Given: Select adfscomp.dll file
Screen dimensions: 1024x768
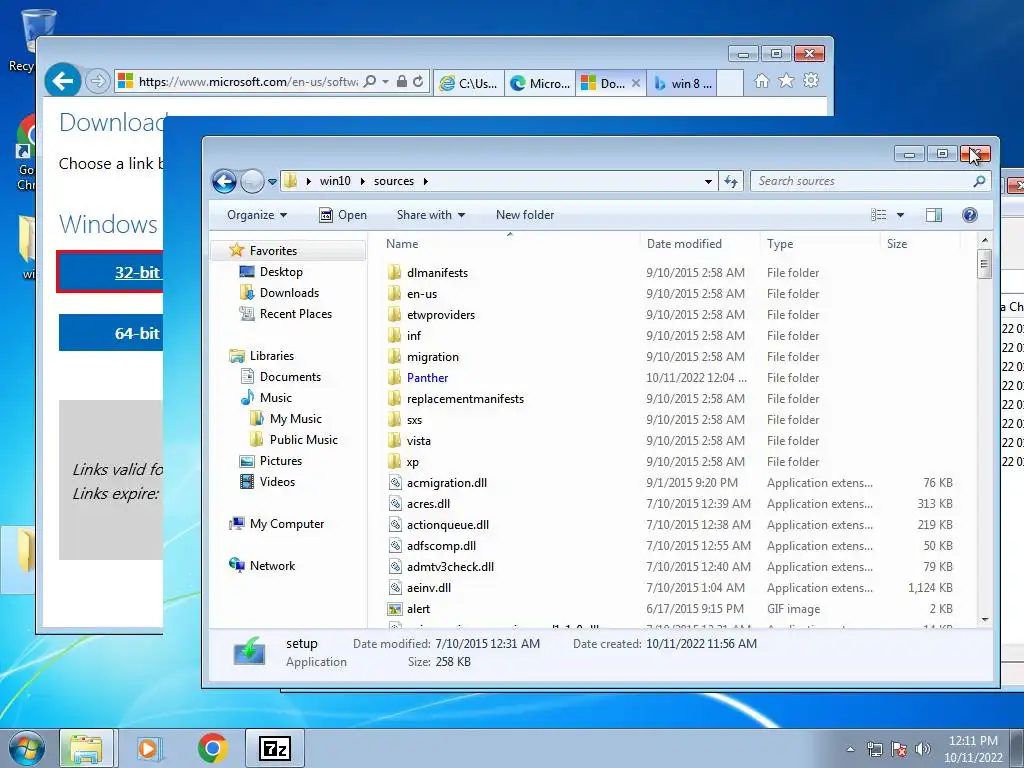Looking at the screenshot, I should tap(441, 546).
